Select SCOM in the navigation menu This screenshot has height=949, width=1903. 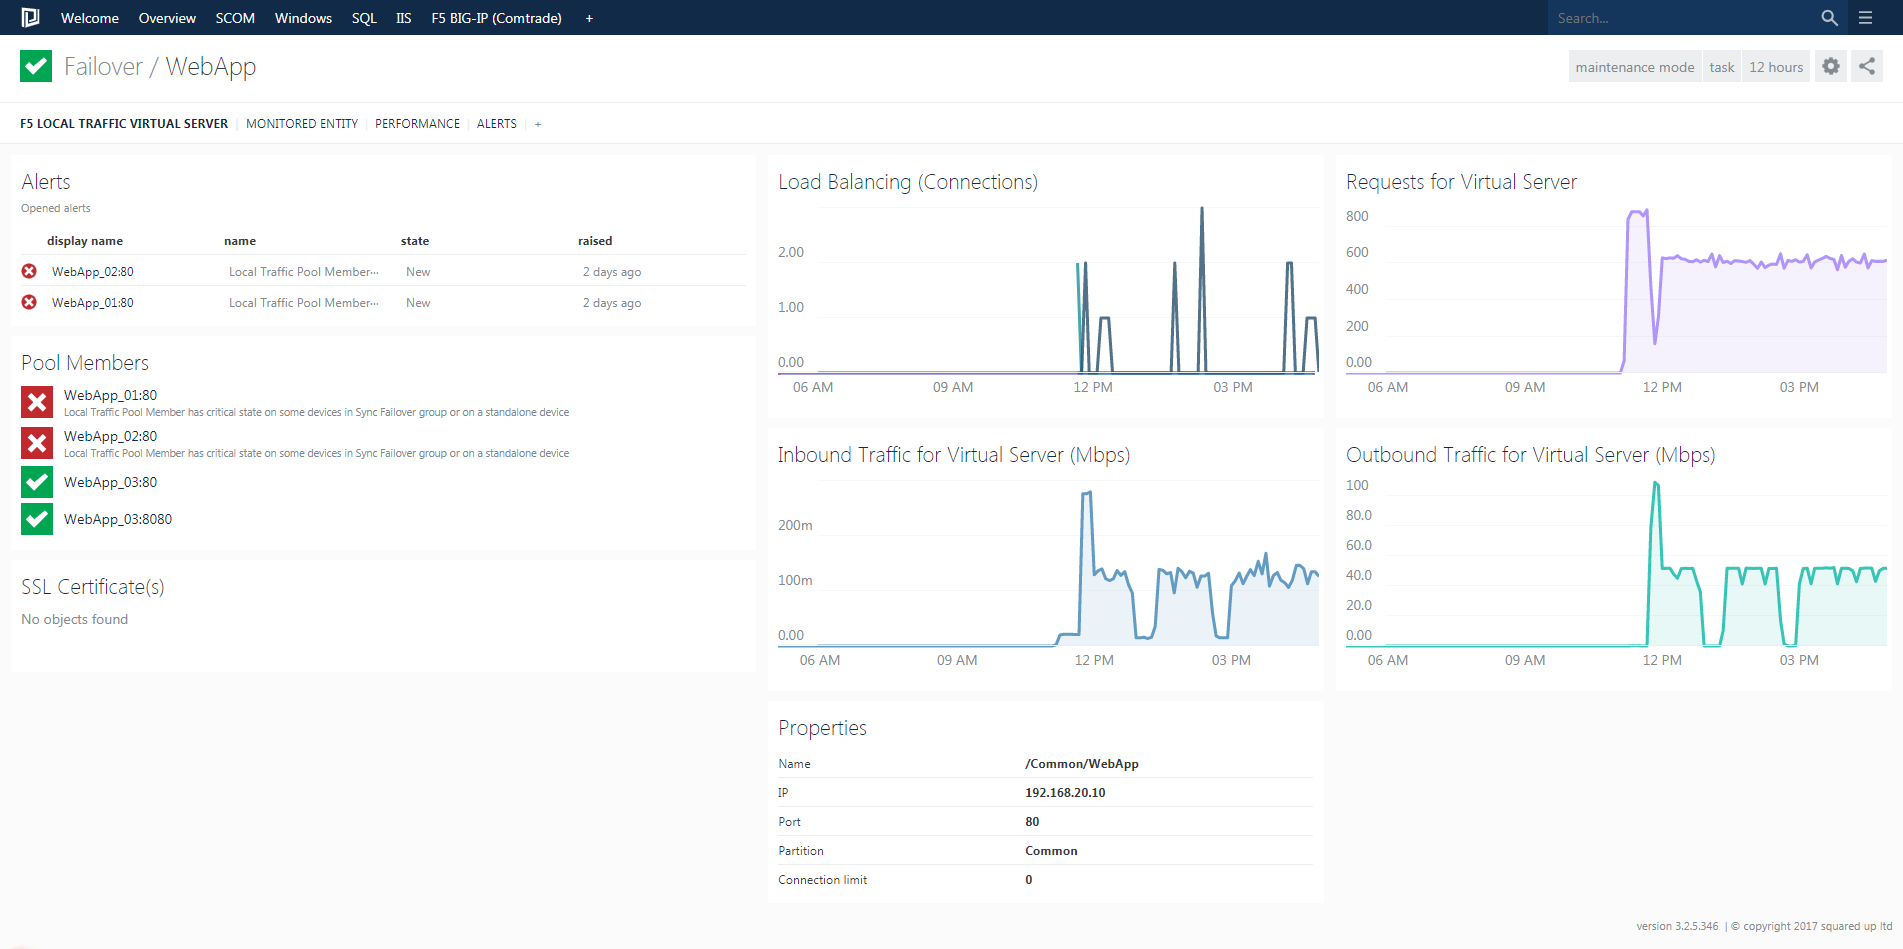(x=234, y=17)
